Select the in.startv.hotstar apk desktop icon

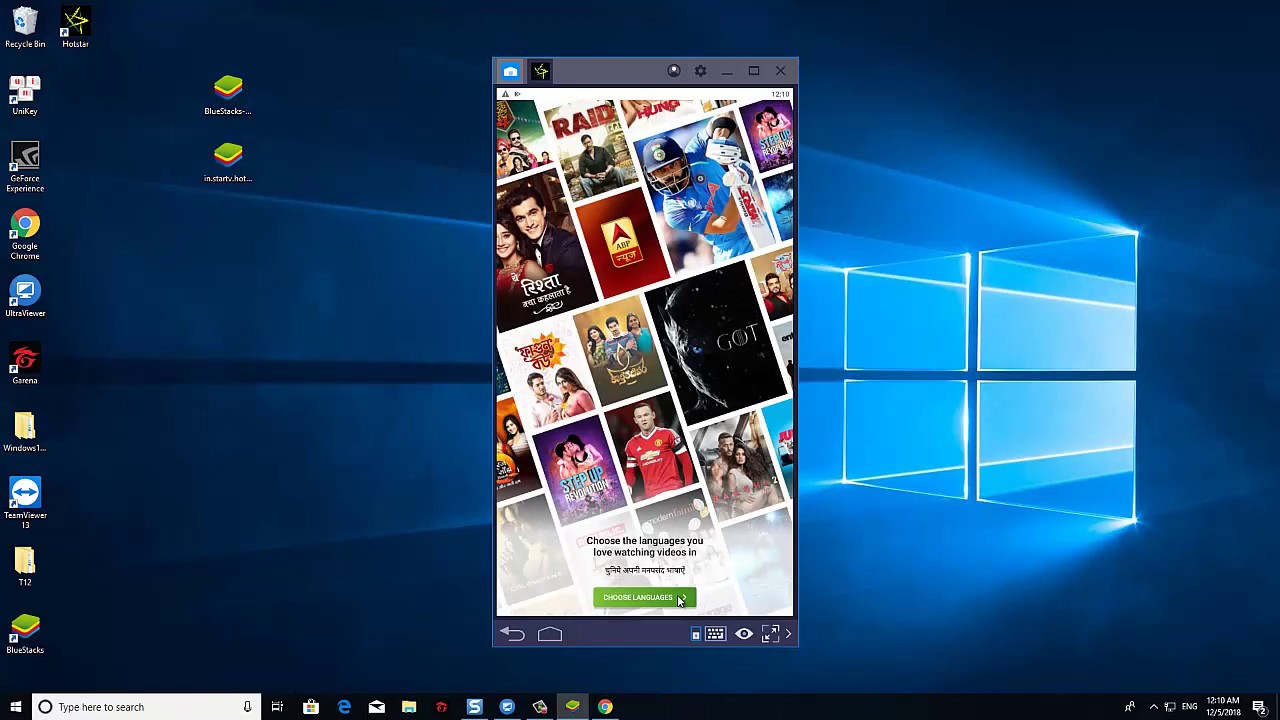tap(228, 162)
